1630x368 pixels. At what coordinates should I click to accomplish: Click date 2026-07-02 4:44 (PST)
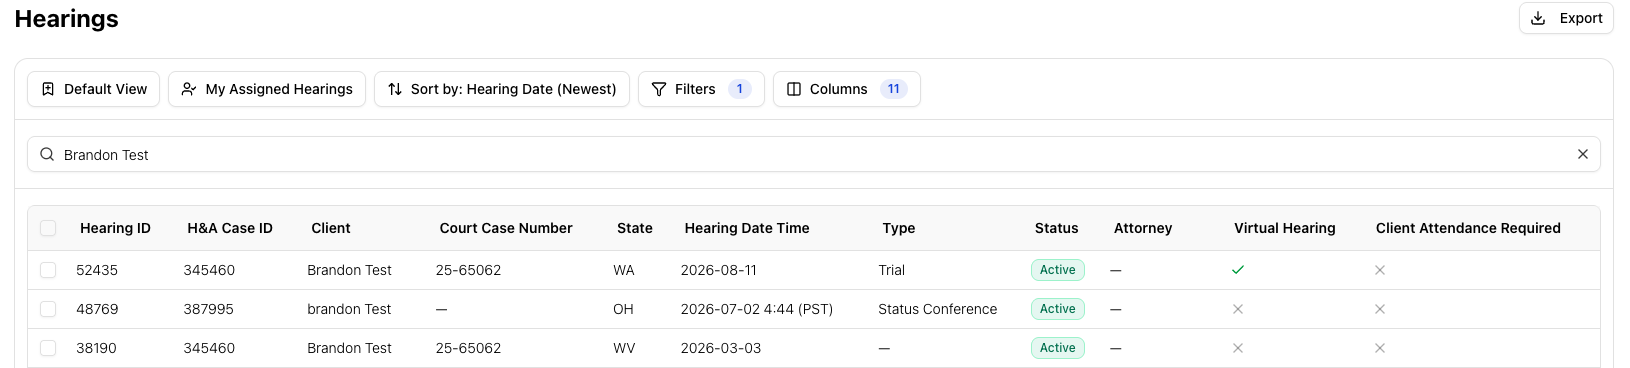pyautogui.click(x=757, y=309)
